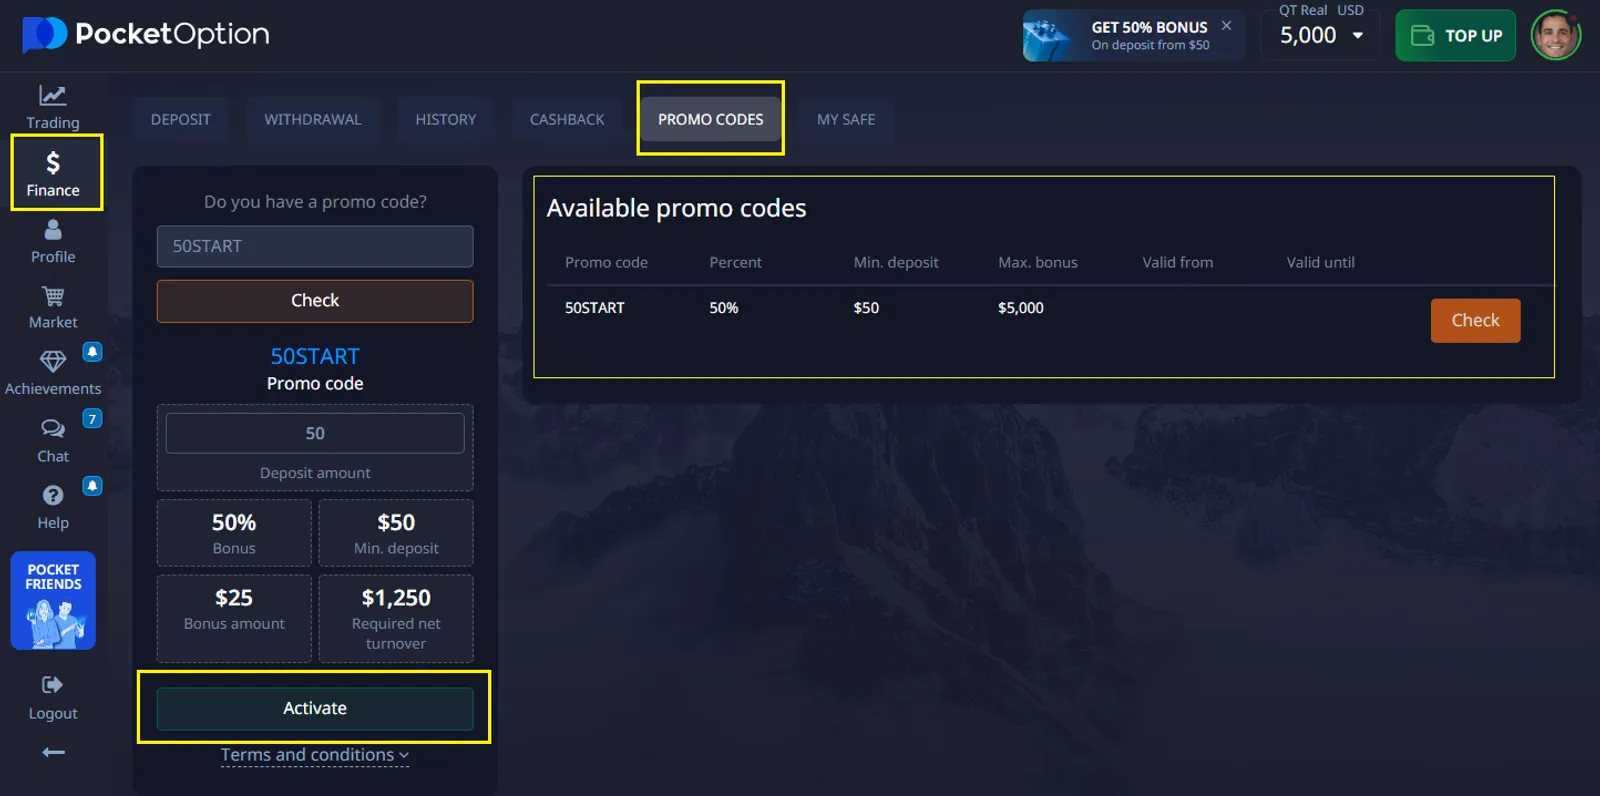The height and width of the screenshot is (796, 1600).
Task: Expand Terms and conditions
Action: coord(314,755)
